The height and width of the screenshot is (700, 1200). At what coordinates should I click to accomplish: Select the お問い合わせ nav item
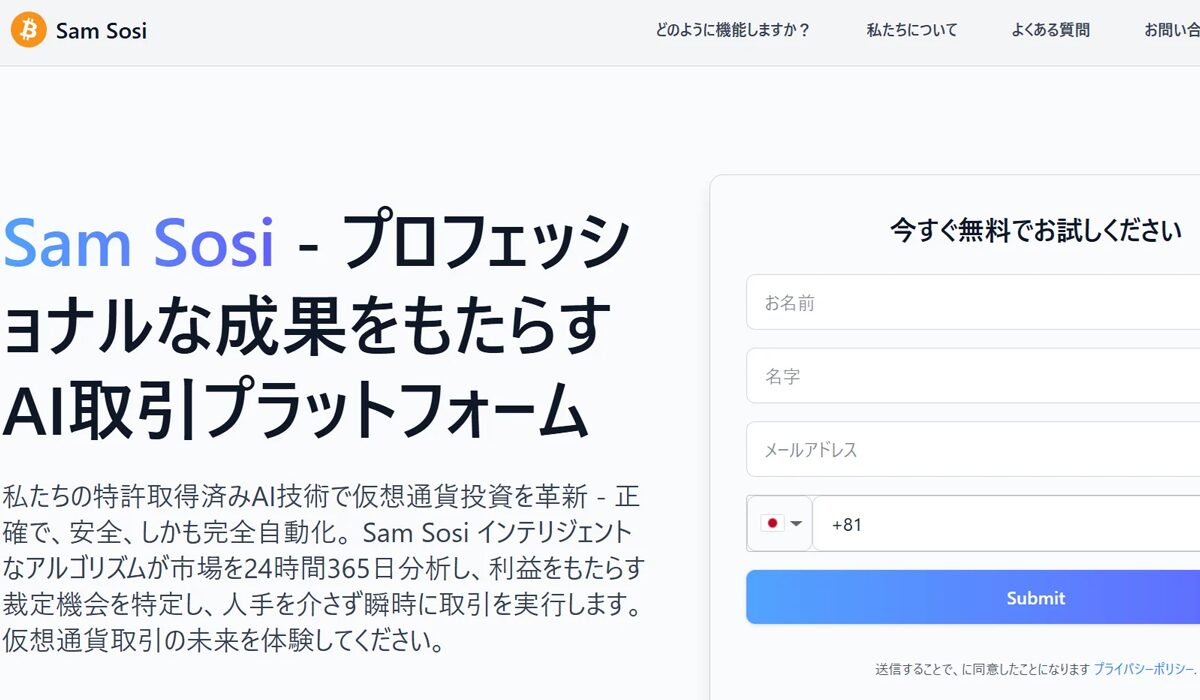[x=1172, y=30]
